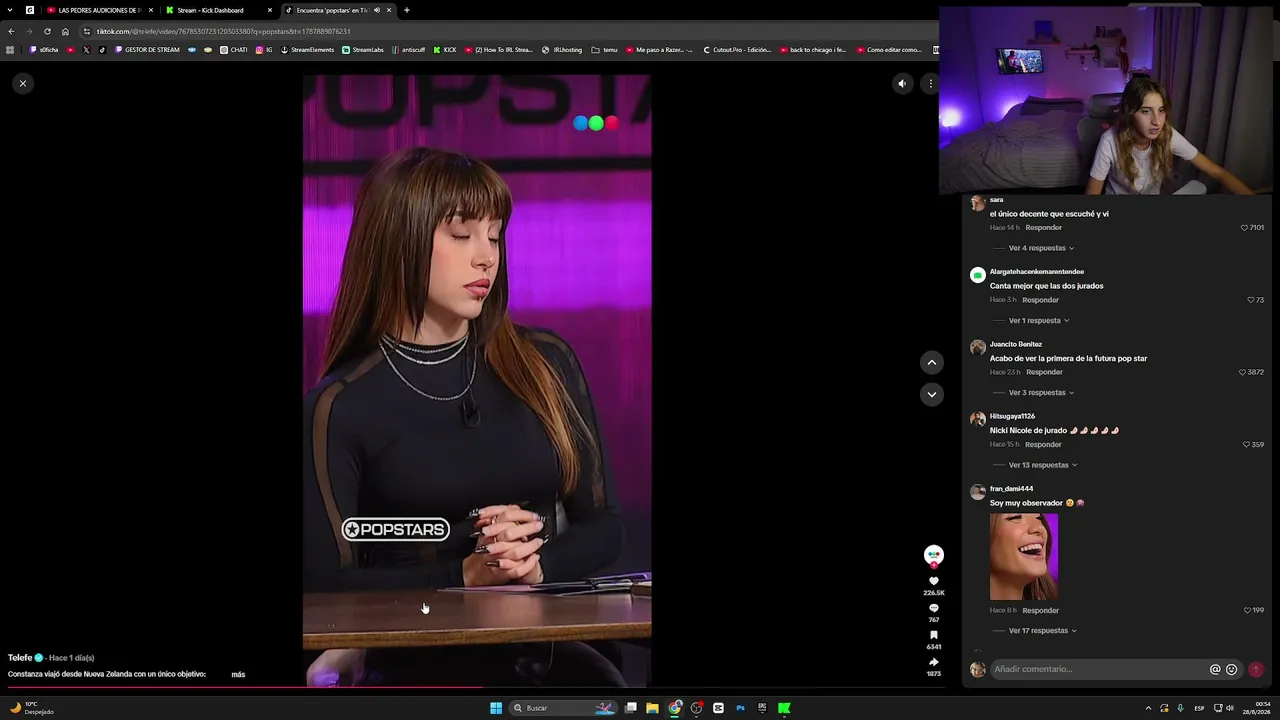Seek on the red video progress bar
1280x720 pixels.
click(x=477, y=687)
